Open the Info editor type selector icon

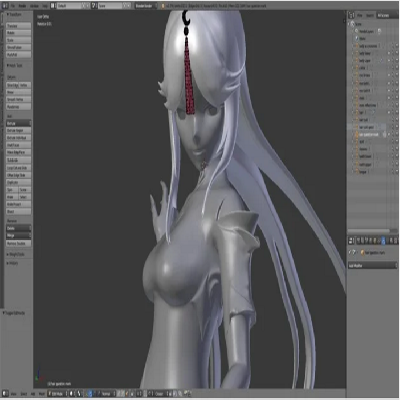tap(5, 6)
